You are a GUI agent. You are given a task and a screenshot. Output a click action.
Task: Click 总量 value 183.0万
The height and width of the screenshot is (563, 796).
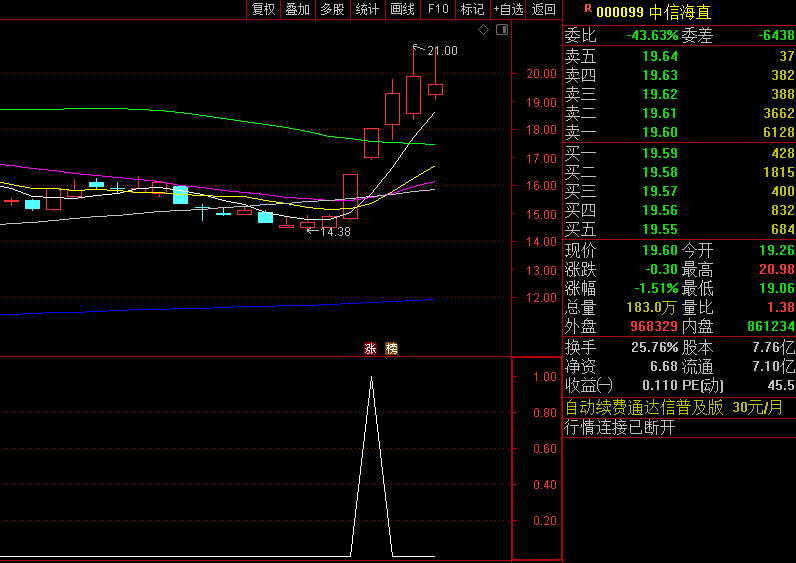pyautogui.click(x=652, y=308)
